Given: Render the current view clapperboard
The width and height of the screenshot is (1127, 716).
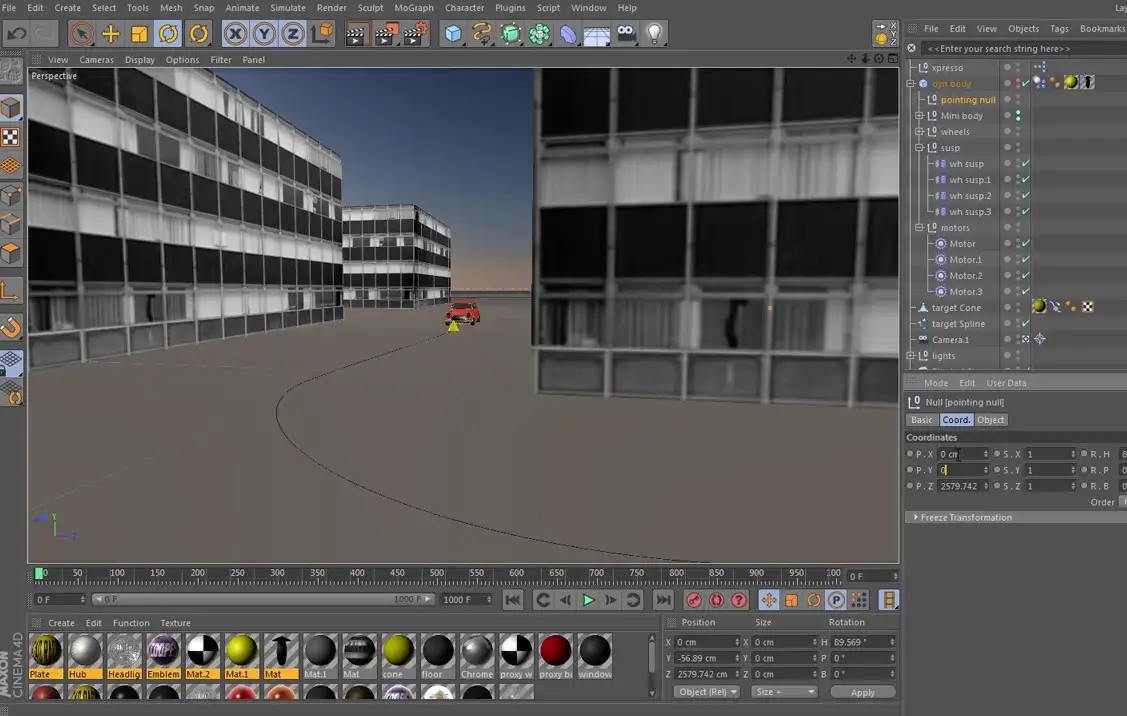Looking at the screenshot, I should (356, 34).
